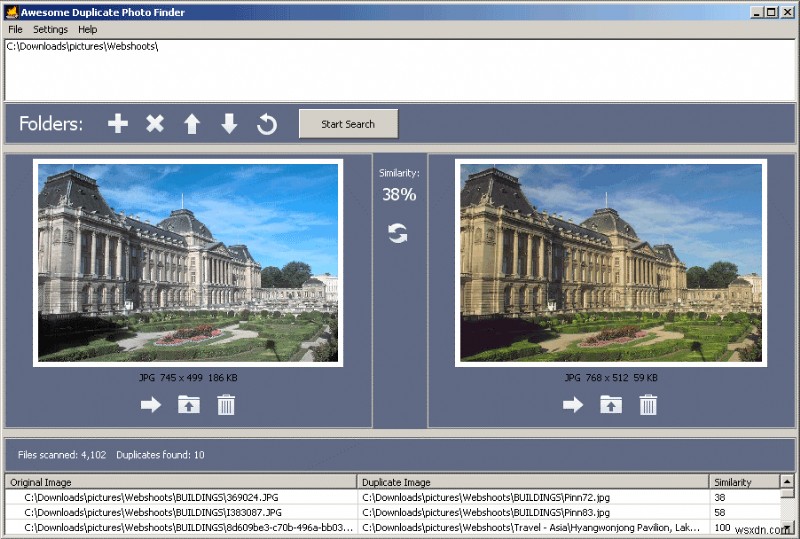Click the reset folders circular arrow icon
This screenshot has width=800, height=539.
267,124
